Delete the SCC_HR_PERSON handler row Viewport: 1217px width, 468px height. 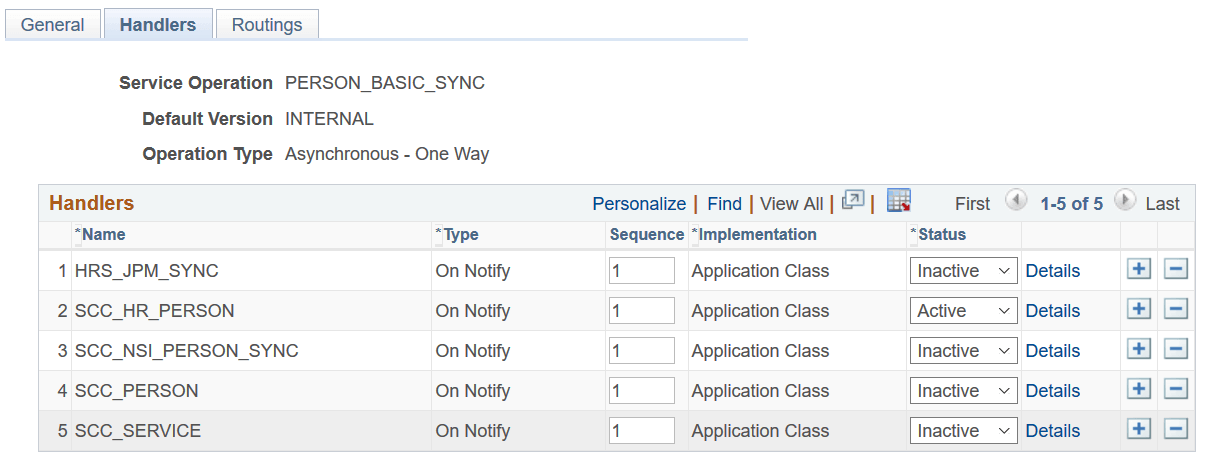(1176, 310)
